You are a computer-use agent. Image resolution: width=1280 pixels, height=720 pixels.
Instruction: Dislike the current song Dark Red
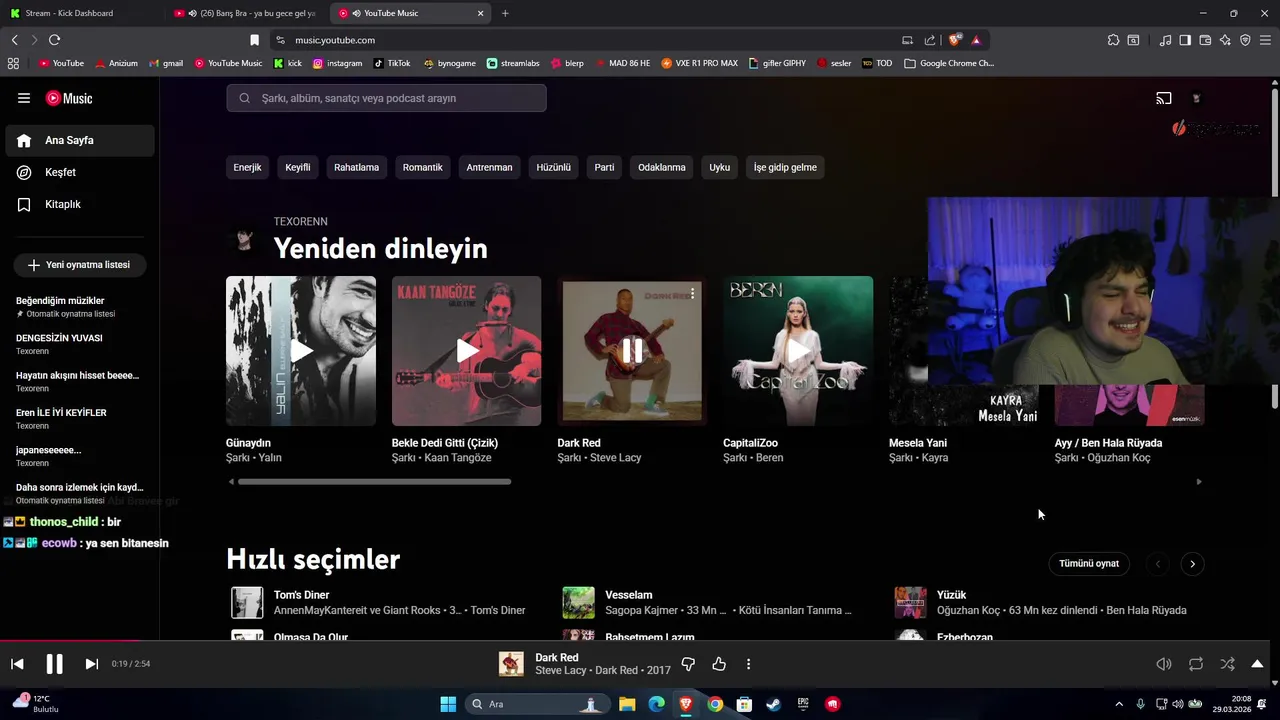pos(688,664)
